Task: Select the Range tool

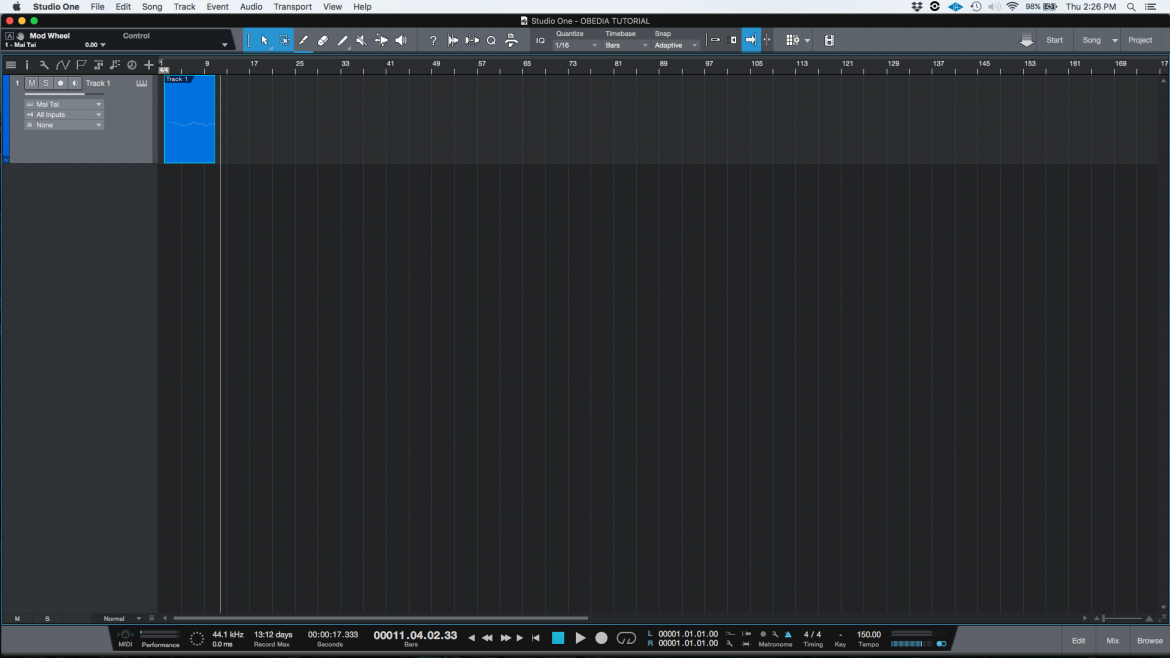Action: click(x=284, y=40)
